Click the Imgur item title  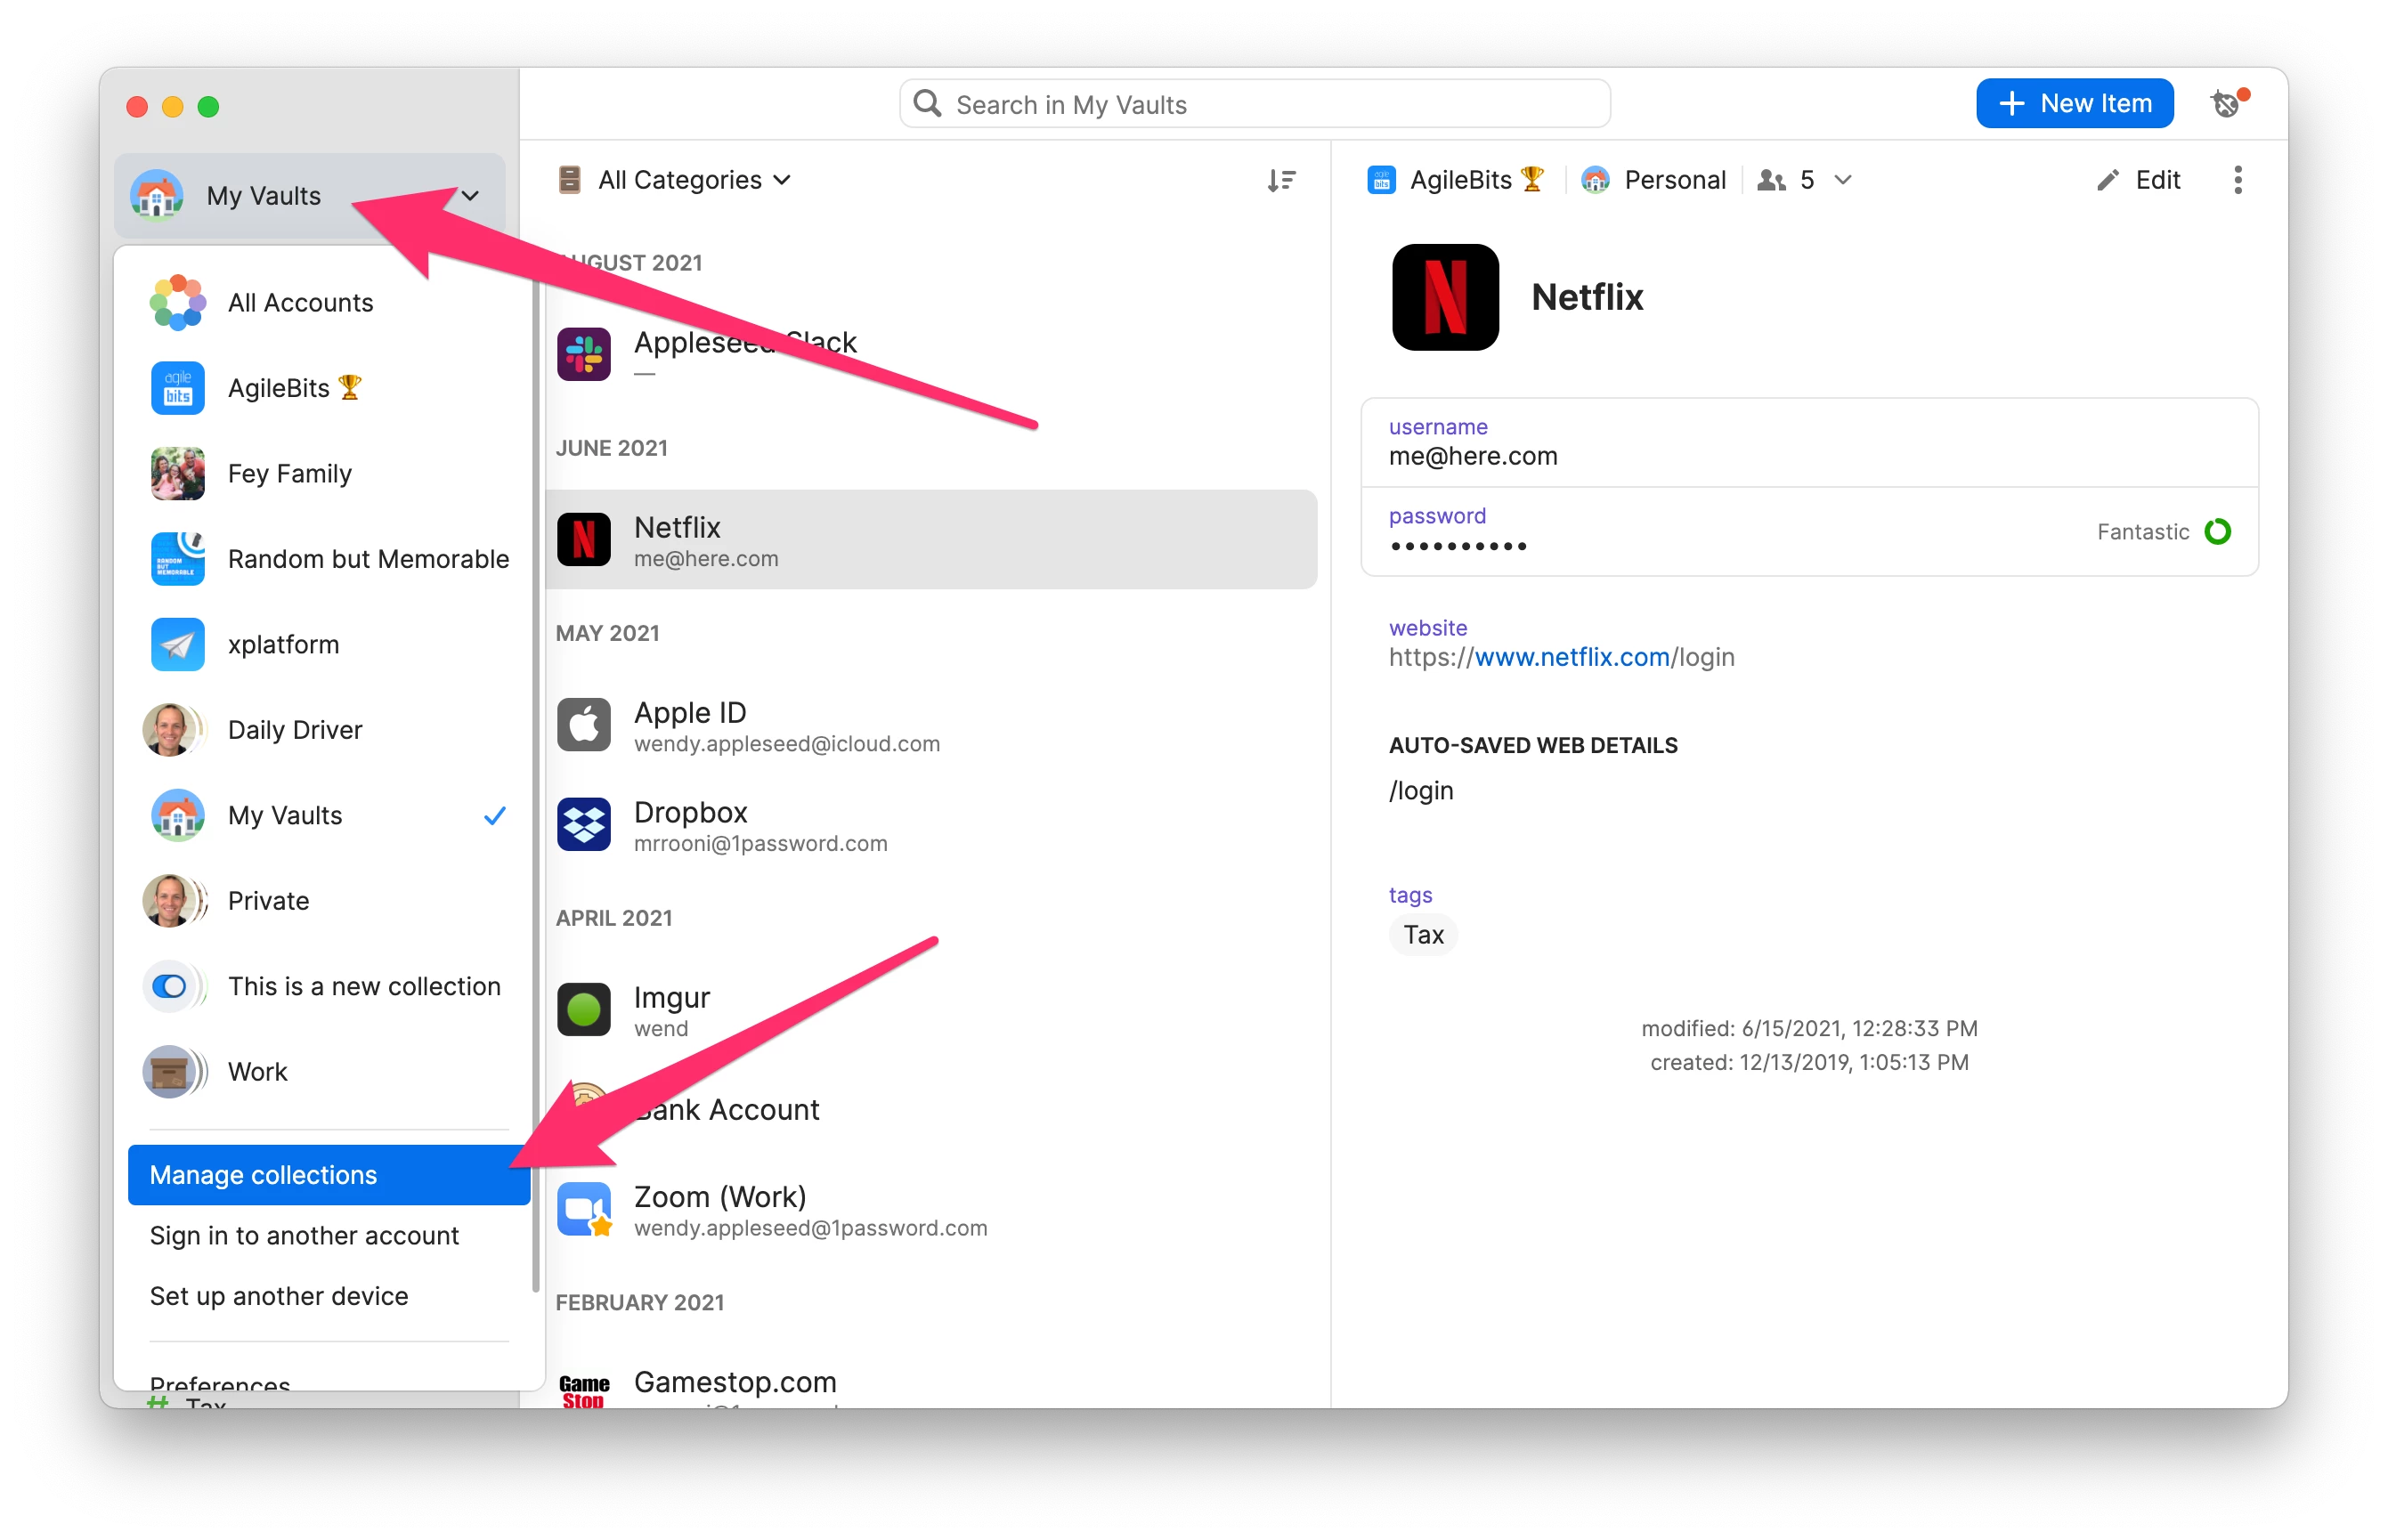click(x=671, y=998)
